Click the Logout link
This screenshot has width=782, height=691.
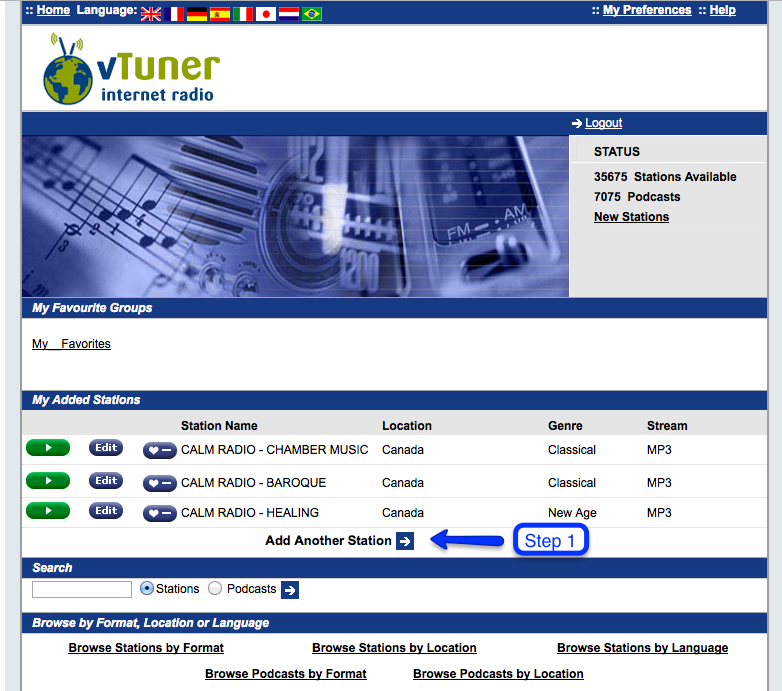point(603,123)
